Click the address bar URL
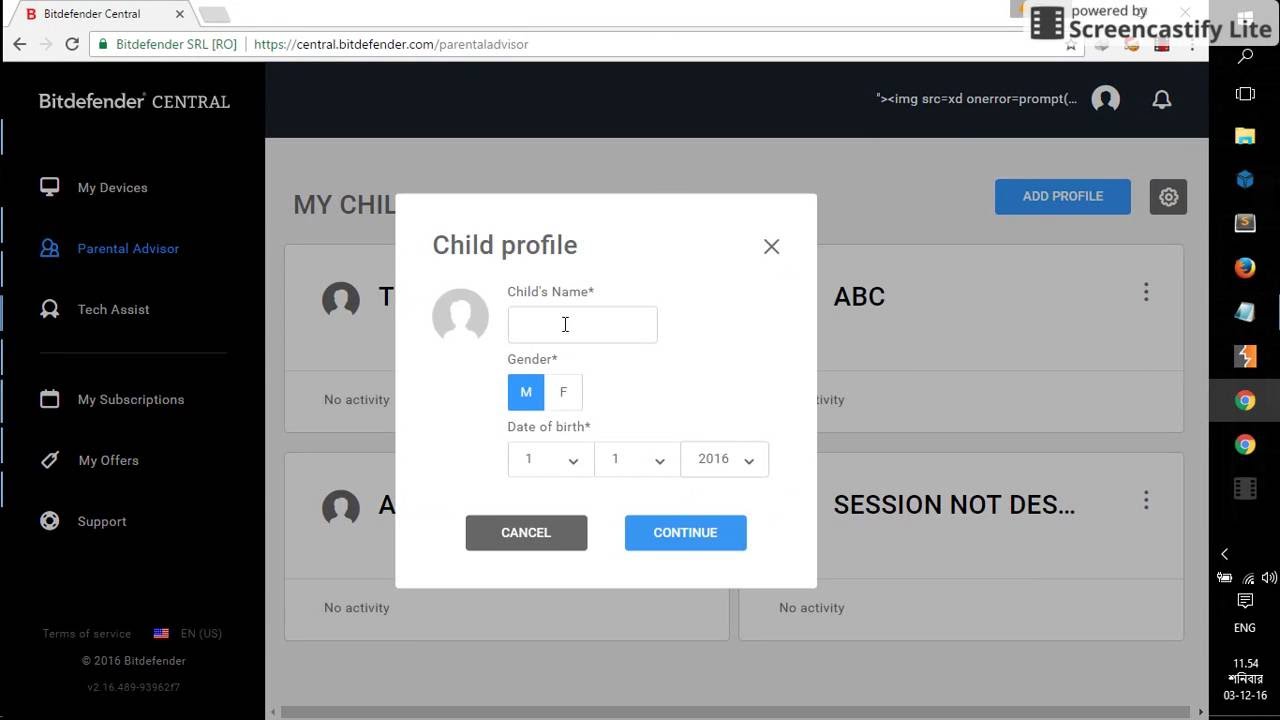1280x720 pixels. 391,44
